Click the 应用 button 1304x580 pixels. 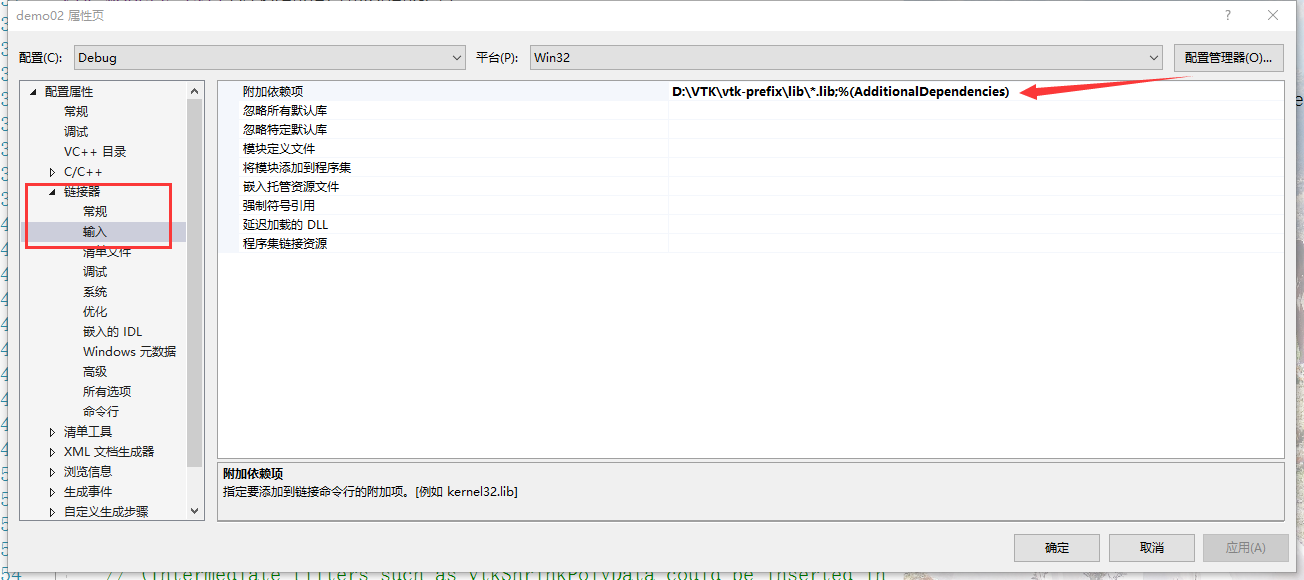coord(1244,547)
